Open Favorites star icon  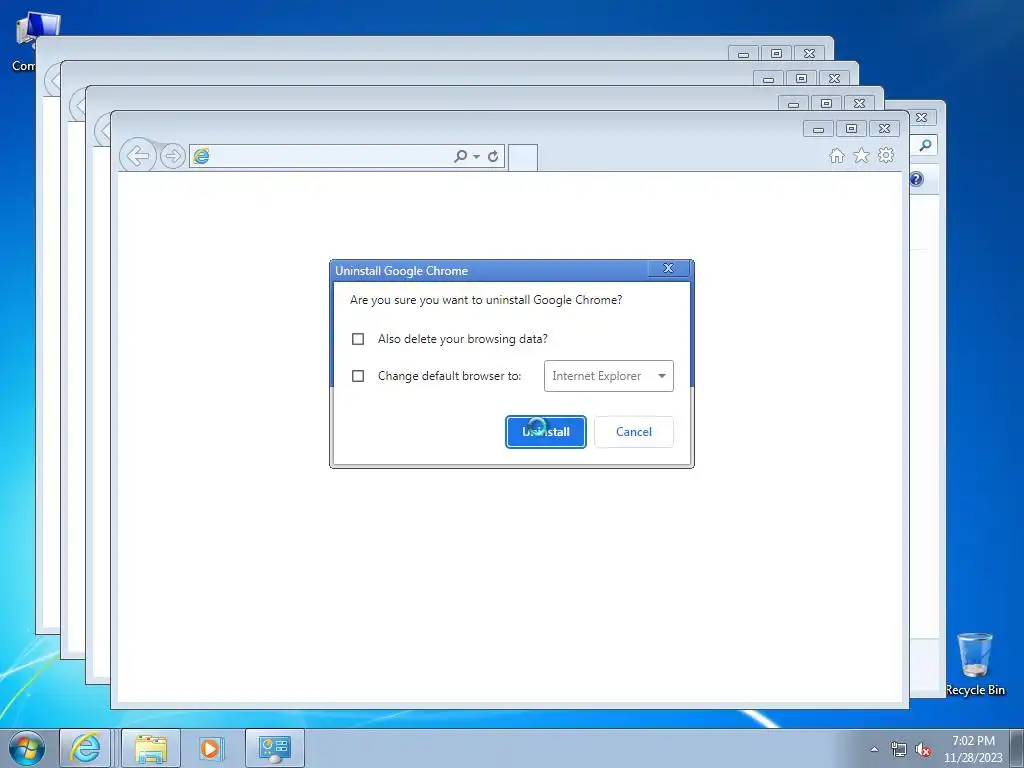pyautogui.click(x=861, y=155)
